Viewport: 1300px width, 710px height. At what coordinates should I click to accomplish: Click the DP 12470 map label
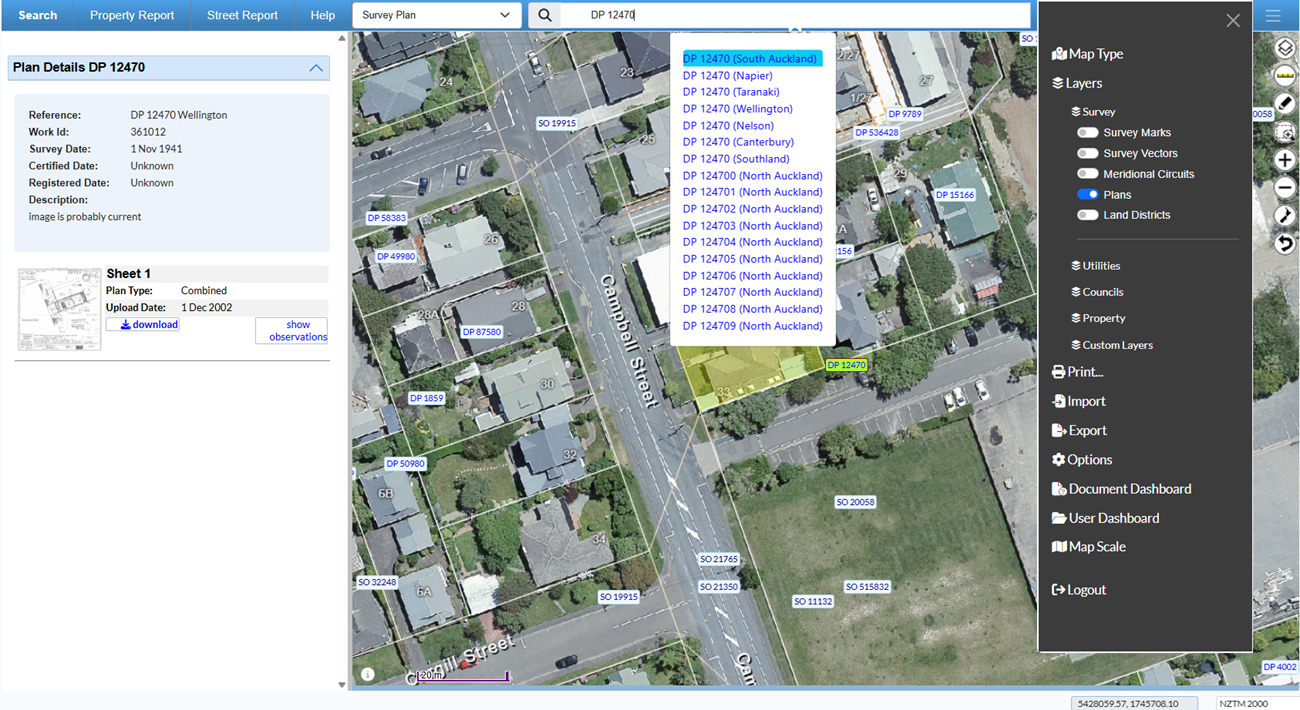847,365
